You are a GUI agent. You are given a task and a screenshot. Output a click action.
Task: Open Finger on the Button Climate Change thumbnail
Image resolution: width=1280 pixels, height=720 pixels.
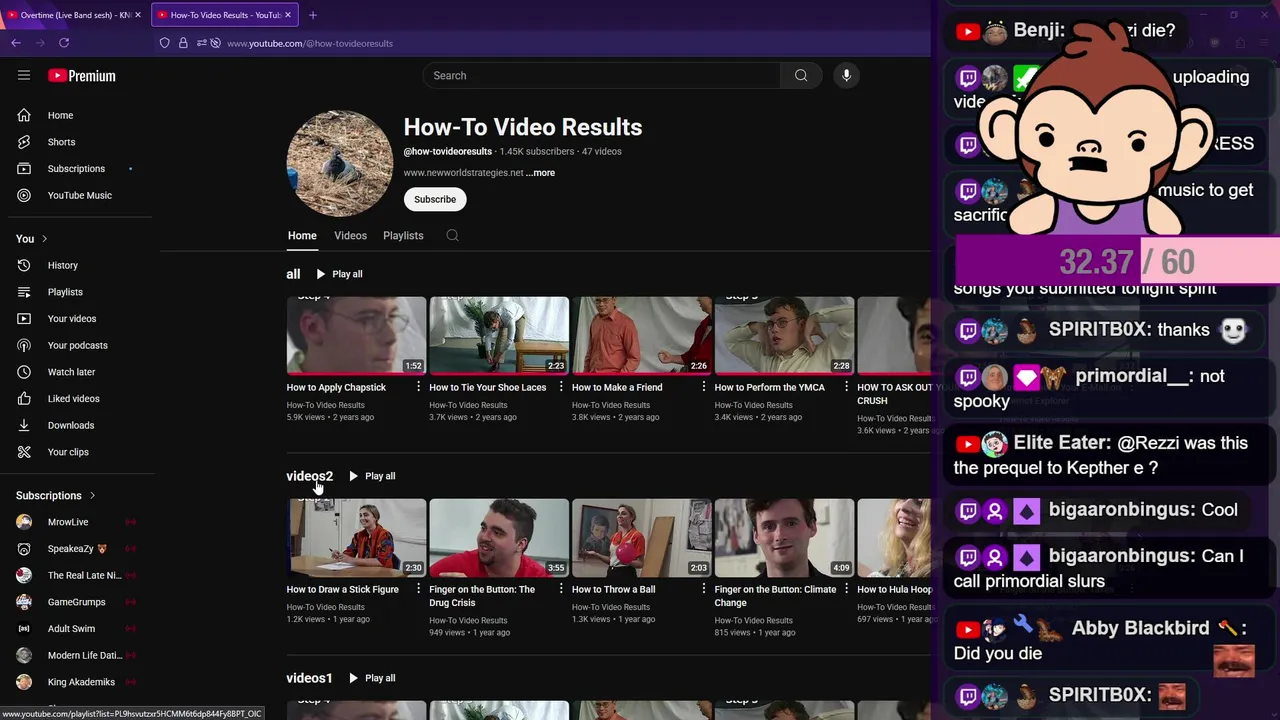pos(784,537)
